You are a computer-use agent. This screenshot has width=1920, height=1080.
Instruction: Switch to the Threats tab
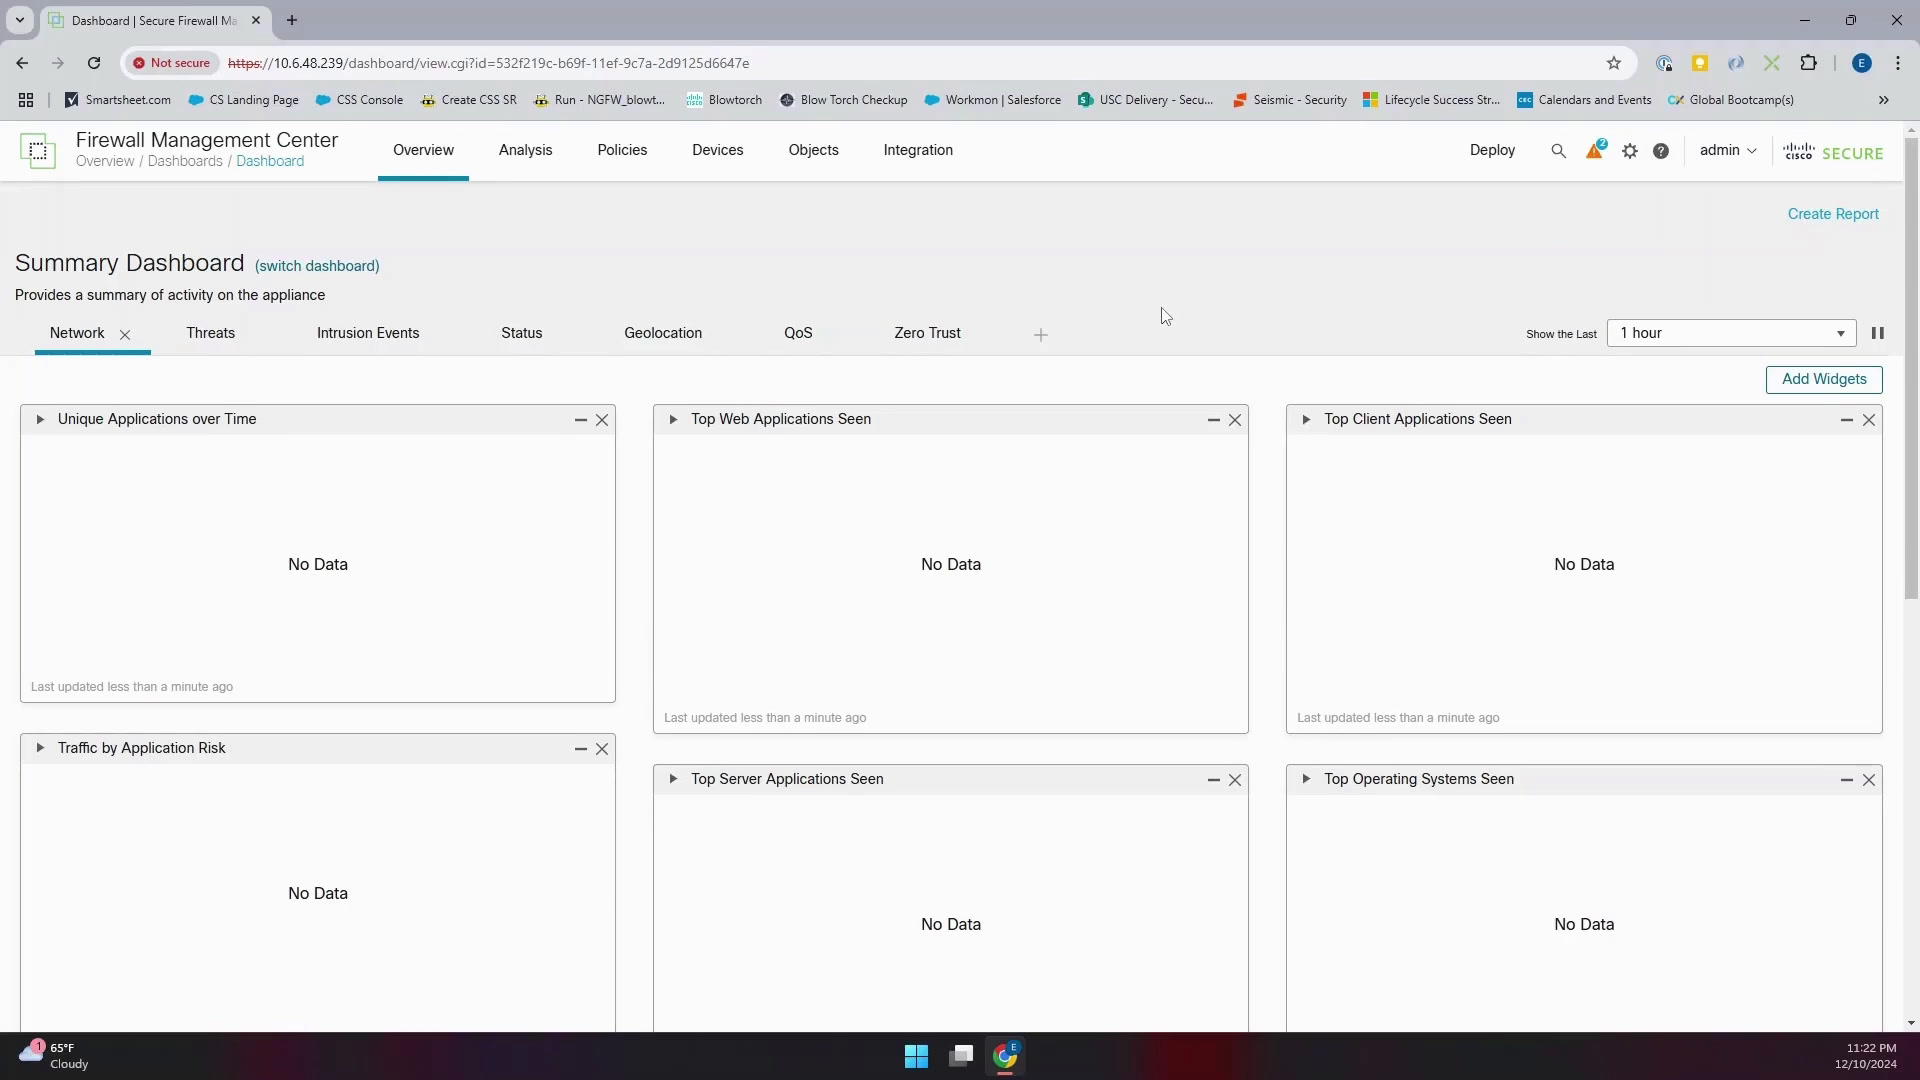click(x=210, y=333)
